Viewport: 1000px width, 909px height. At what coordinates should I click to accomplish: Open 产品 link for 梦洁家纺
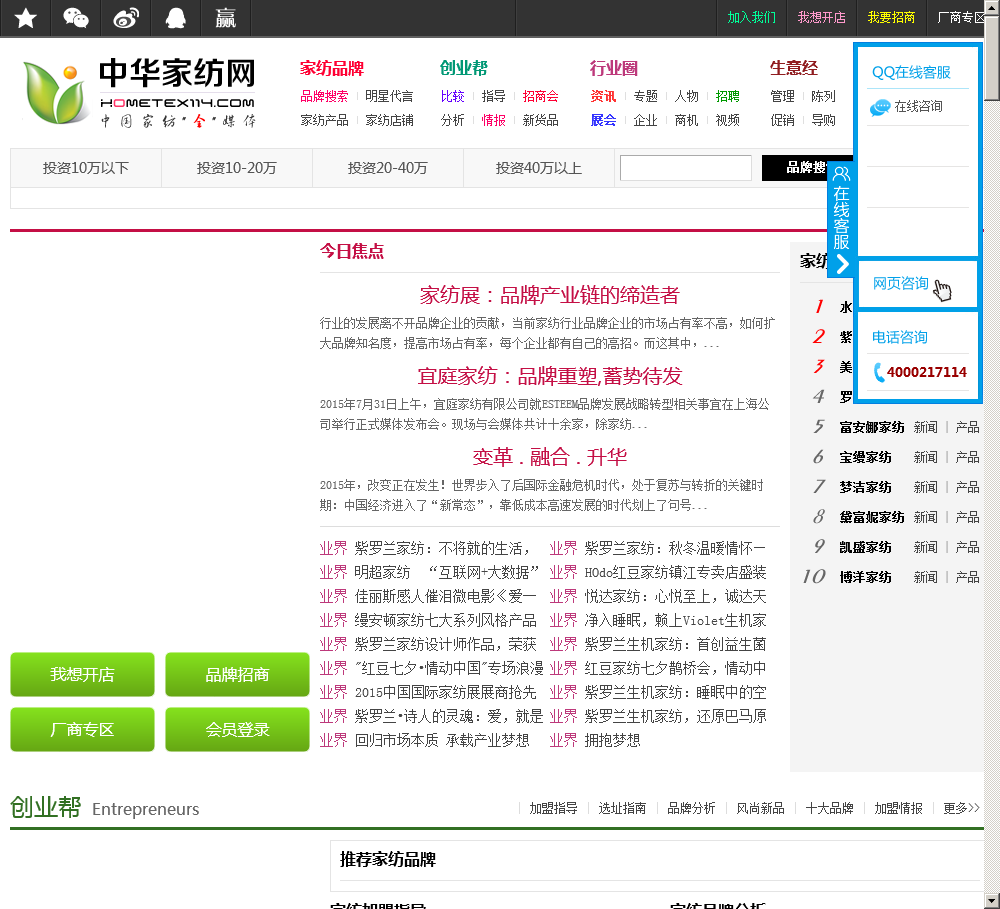tap(967, 487)
